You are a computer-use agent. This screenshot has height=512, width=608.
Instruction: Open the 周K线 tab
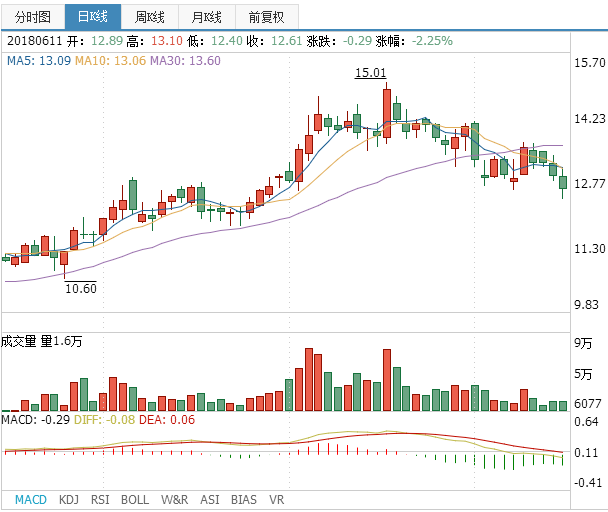click(150, 17)
